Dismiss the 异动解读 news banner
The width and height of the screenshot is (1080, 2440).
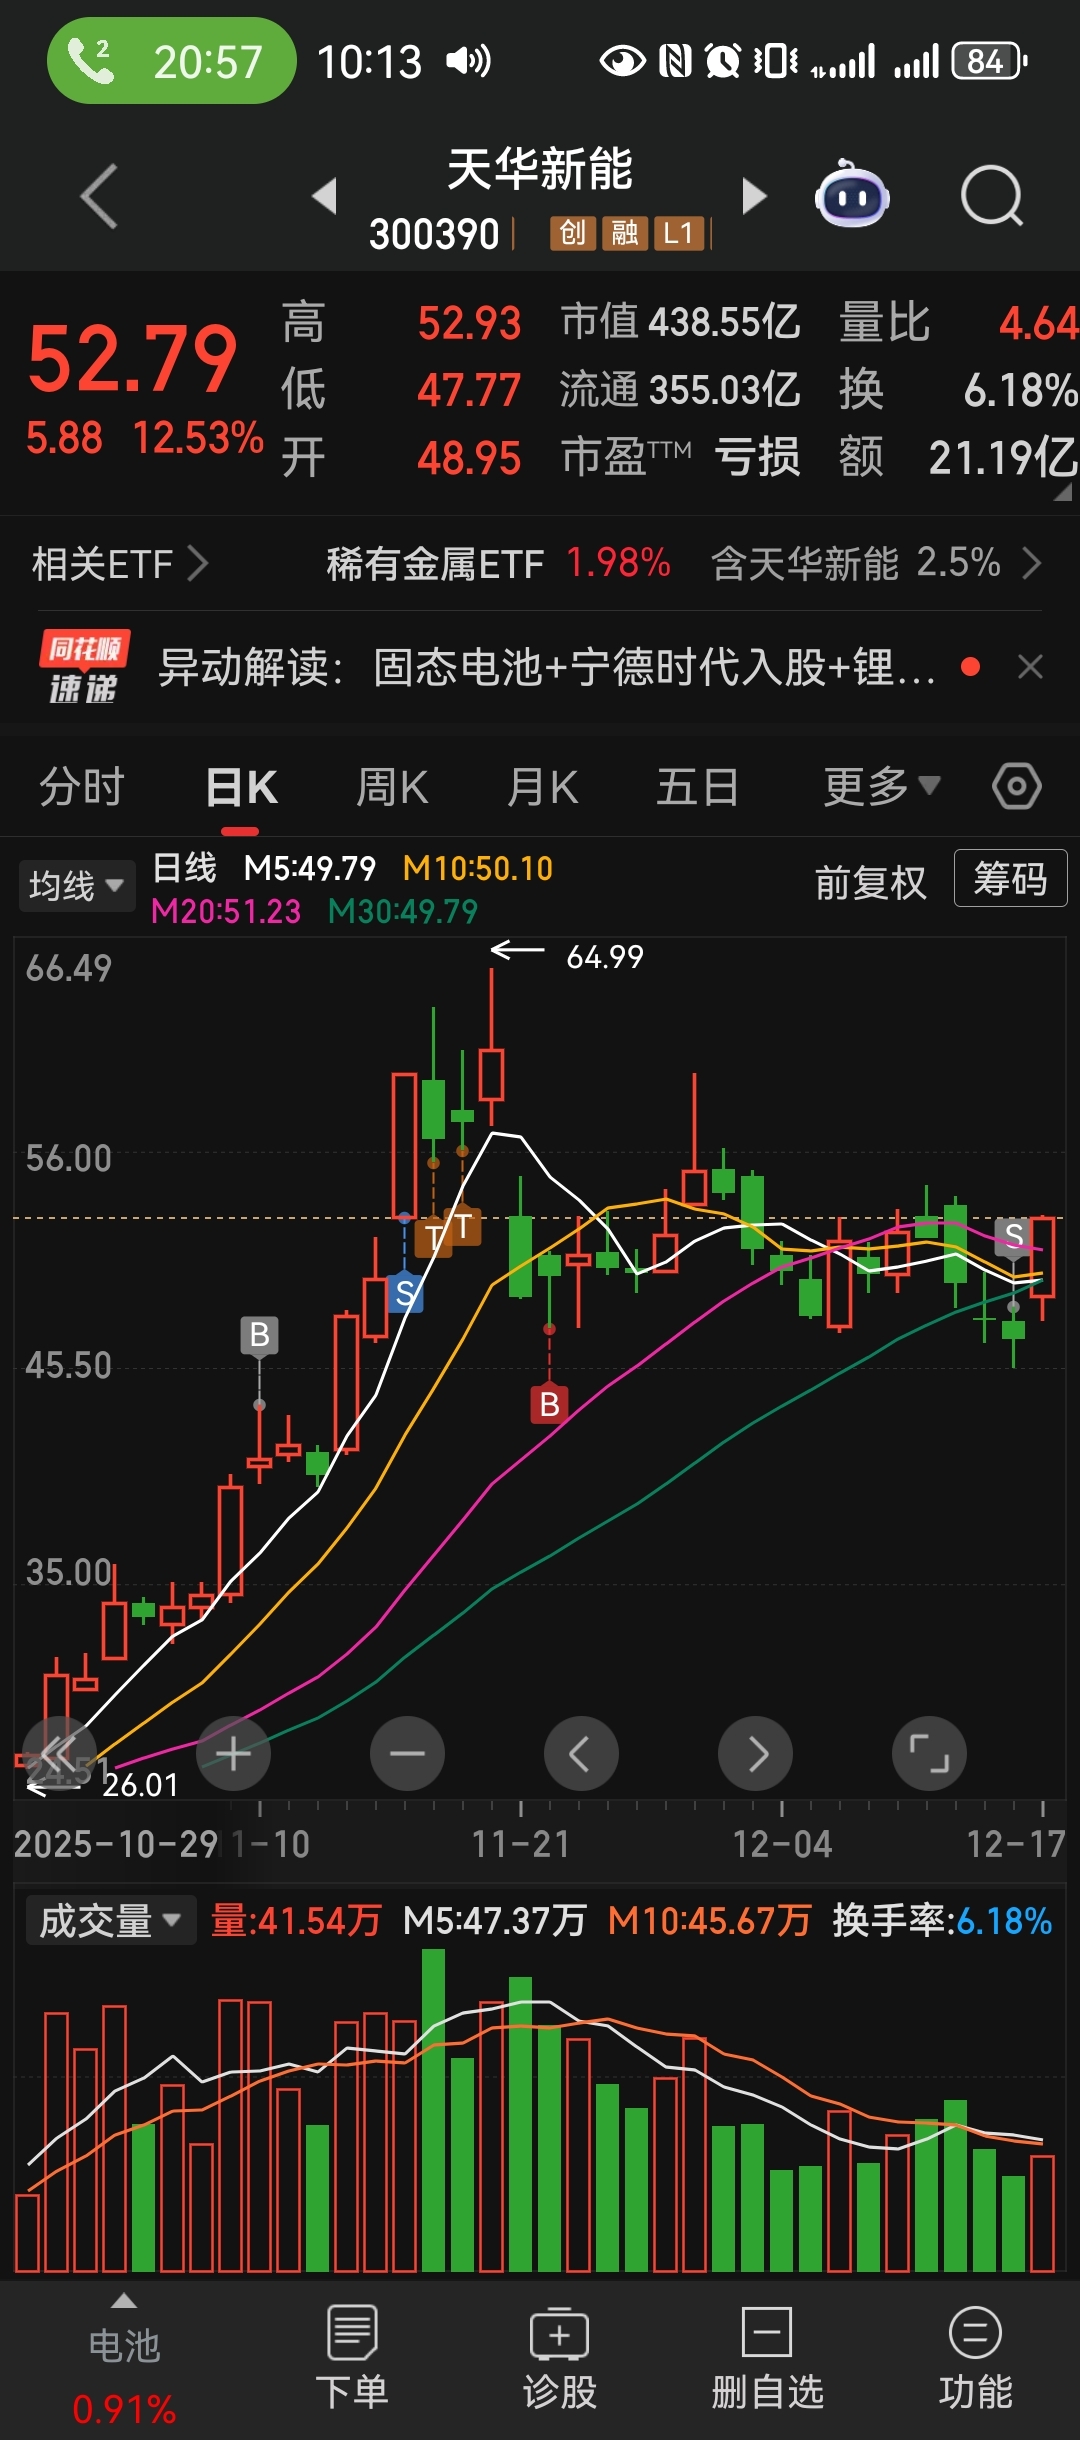(1030, 667)
